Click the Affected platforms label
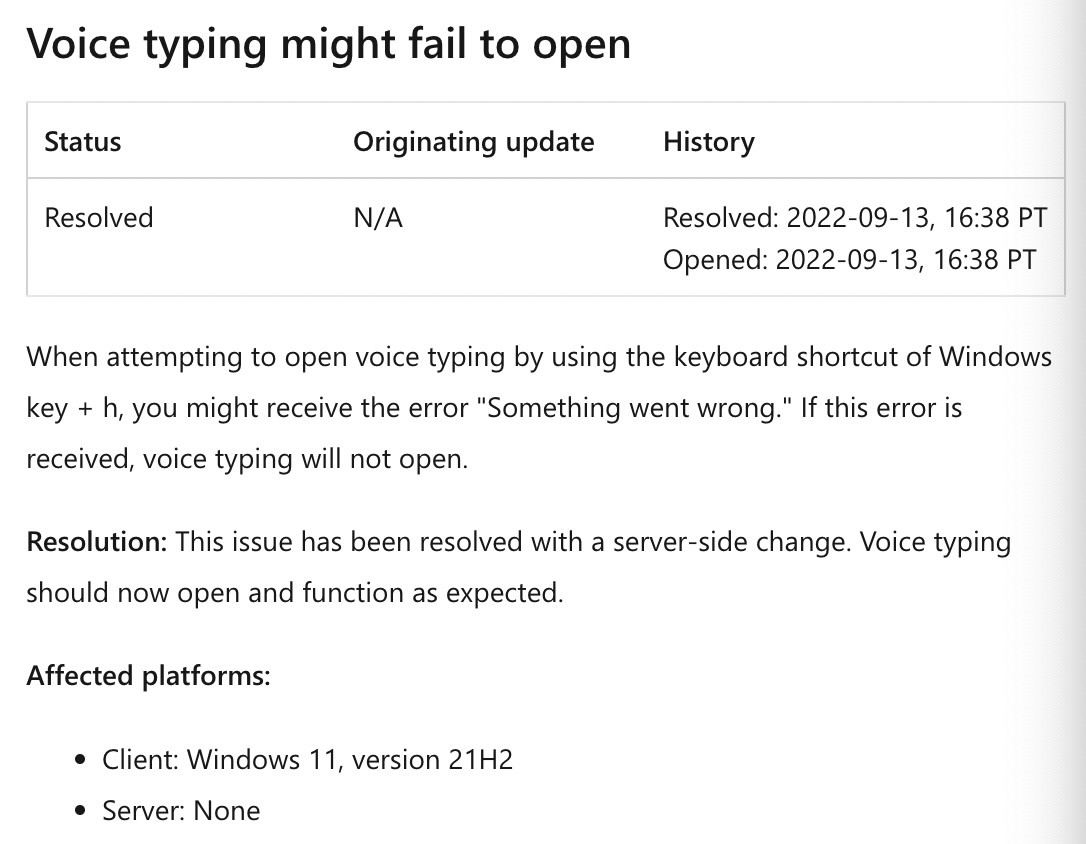 click(148, 676)
